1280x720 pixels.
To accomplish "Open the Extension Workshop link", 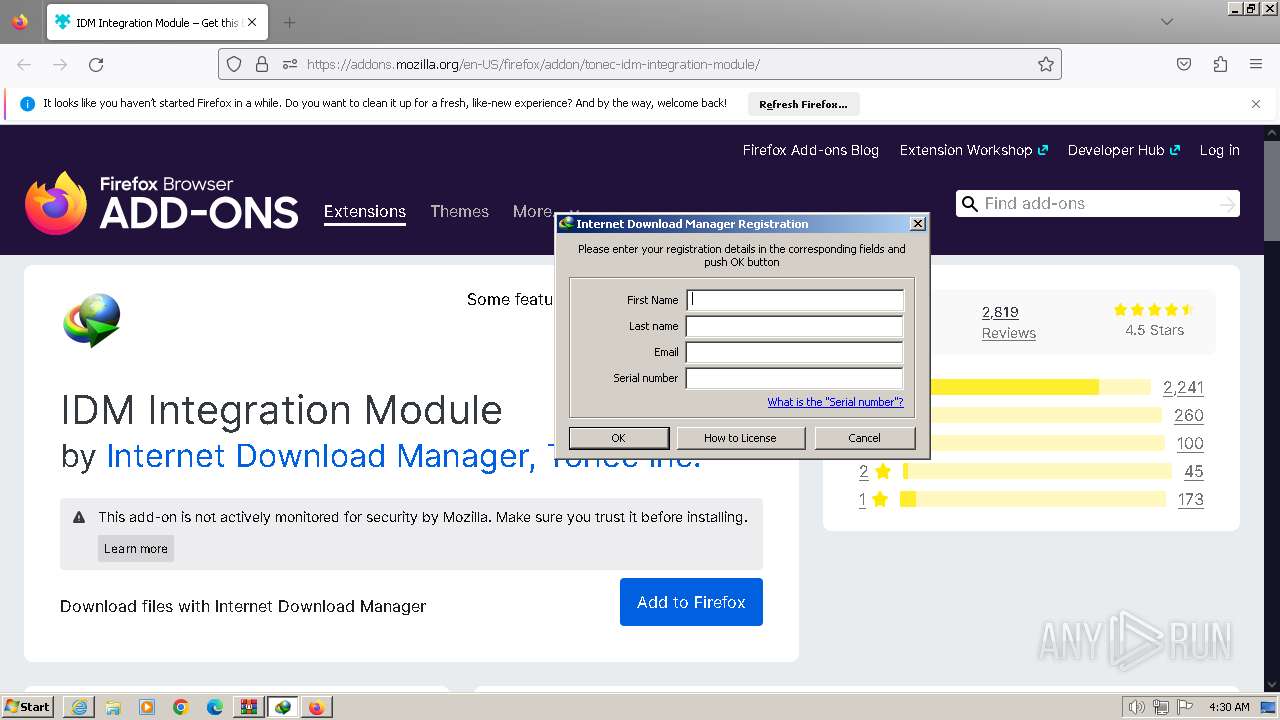I will [973, 150].
